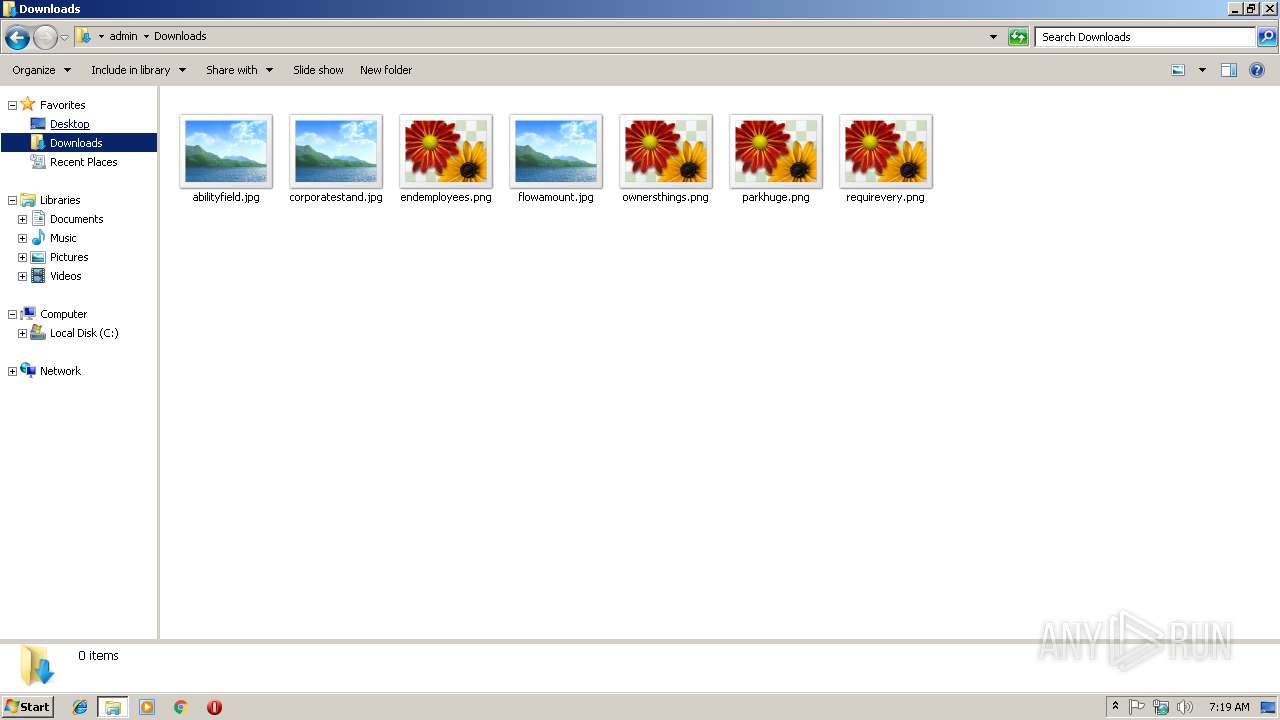Create a New folder
This screenshot has height=720, width=1280.
[386, 70]
